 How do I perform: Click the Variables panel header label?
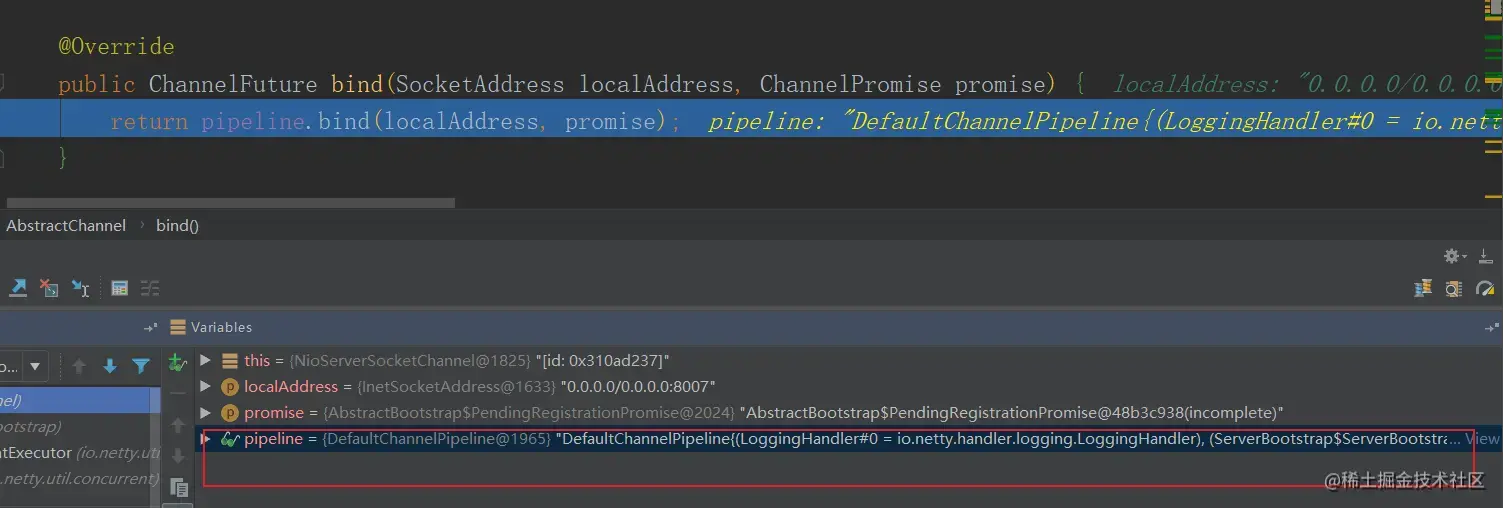(x=221, y=327)
